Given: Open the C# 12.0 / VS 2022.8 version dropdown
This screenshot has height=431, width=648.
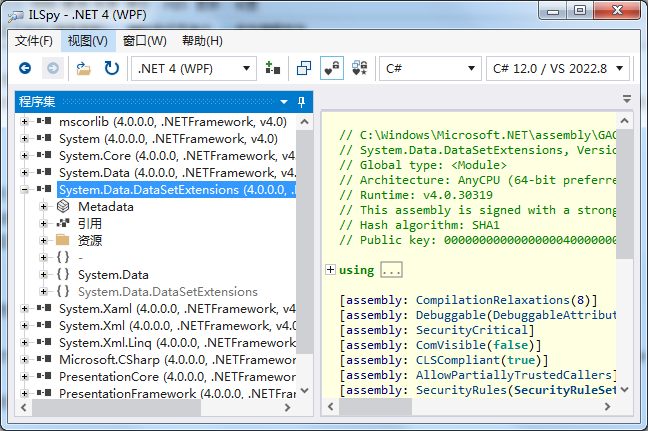Looking at the screenshot, I should point(558,68).
